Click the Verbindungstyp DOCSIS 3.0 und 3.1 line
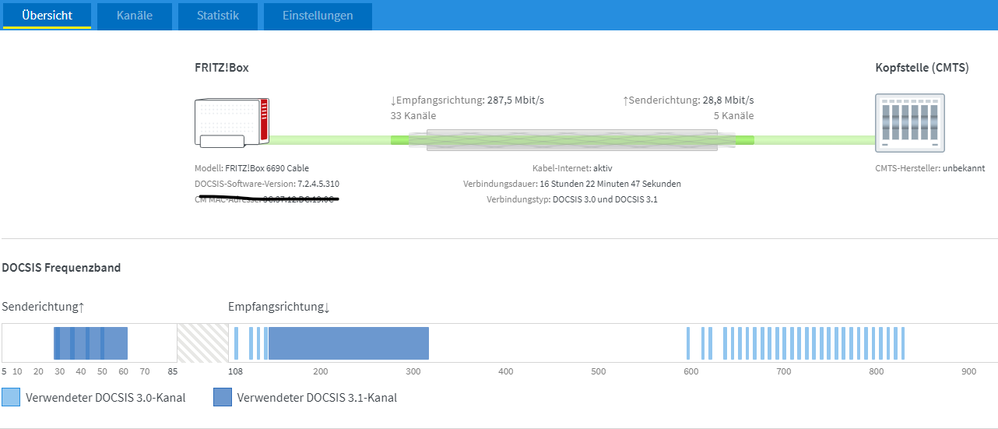This screenshot has height=429, width=998. tap(572, 199)
